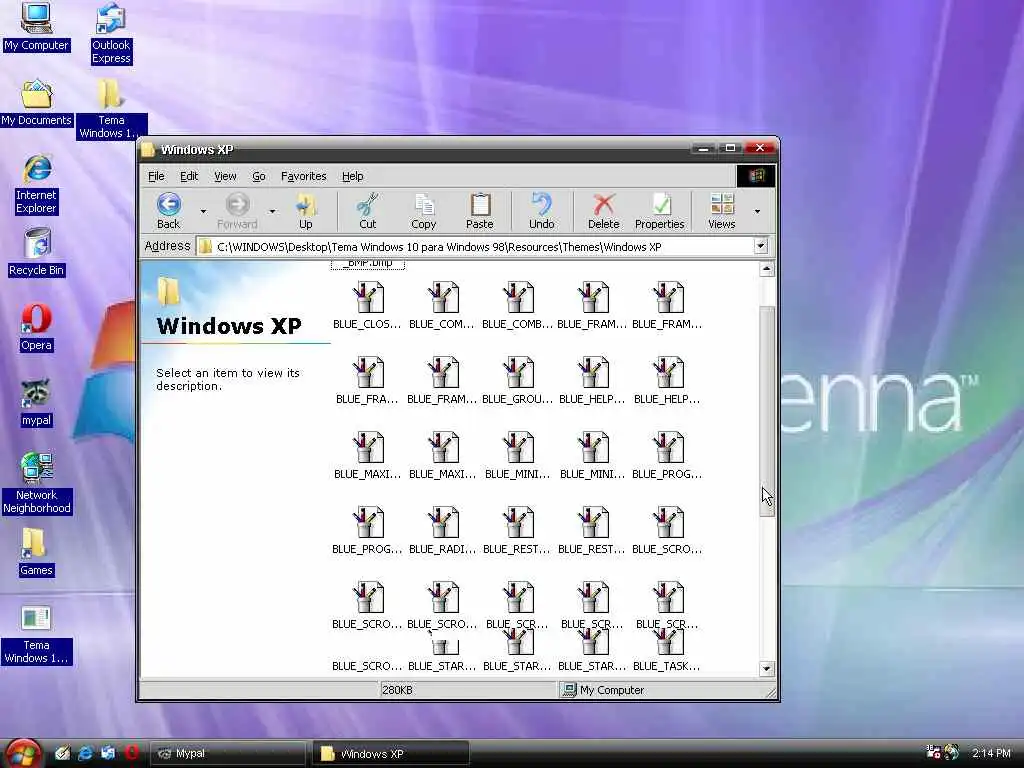
Task: Select the BLUE_RADI... file icon
Action: [443, 530]
